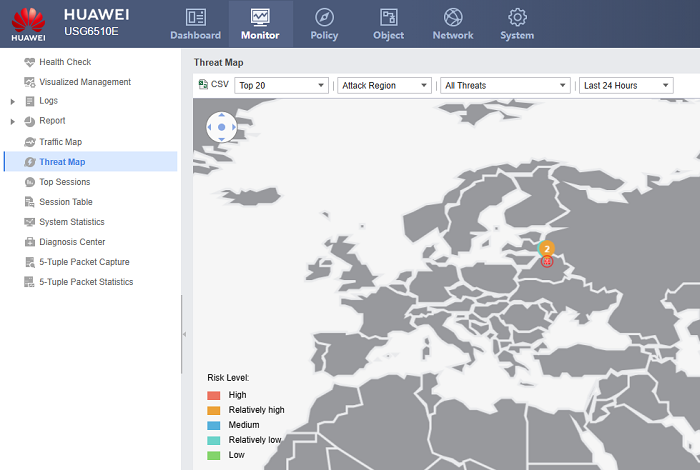Open System Statistics page
Screen dimensions: 700x470
[71, 222]
